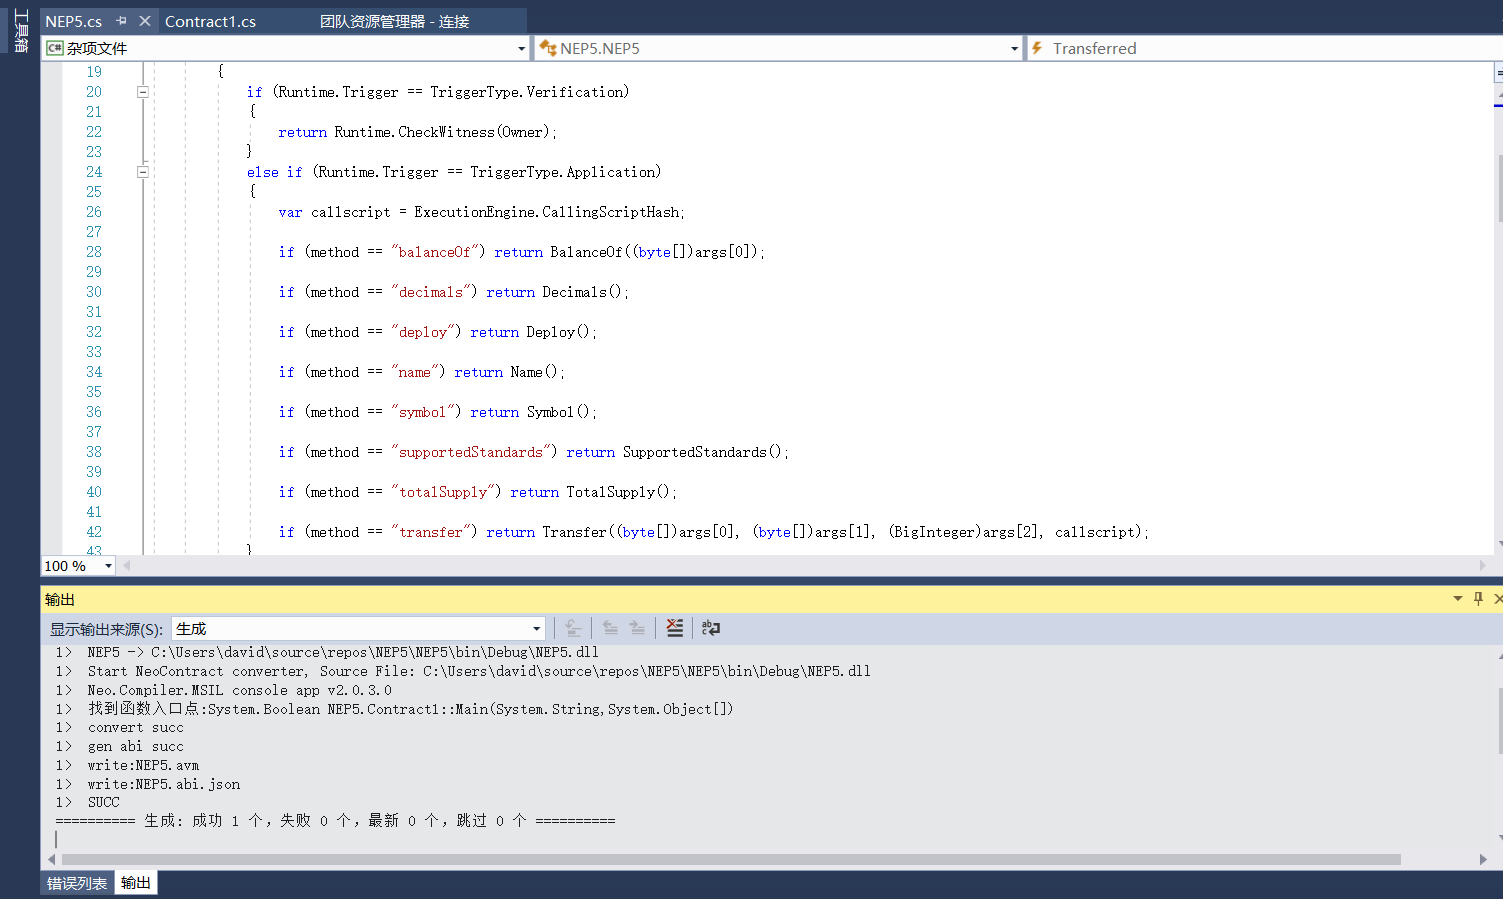
Task: Click the Neo.Compiler.MSIL console app output line
Action: pos(240,690)
